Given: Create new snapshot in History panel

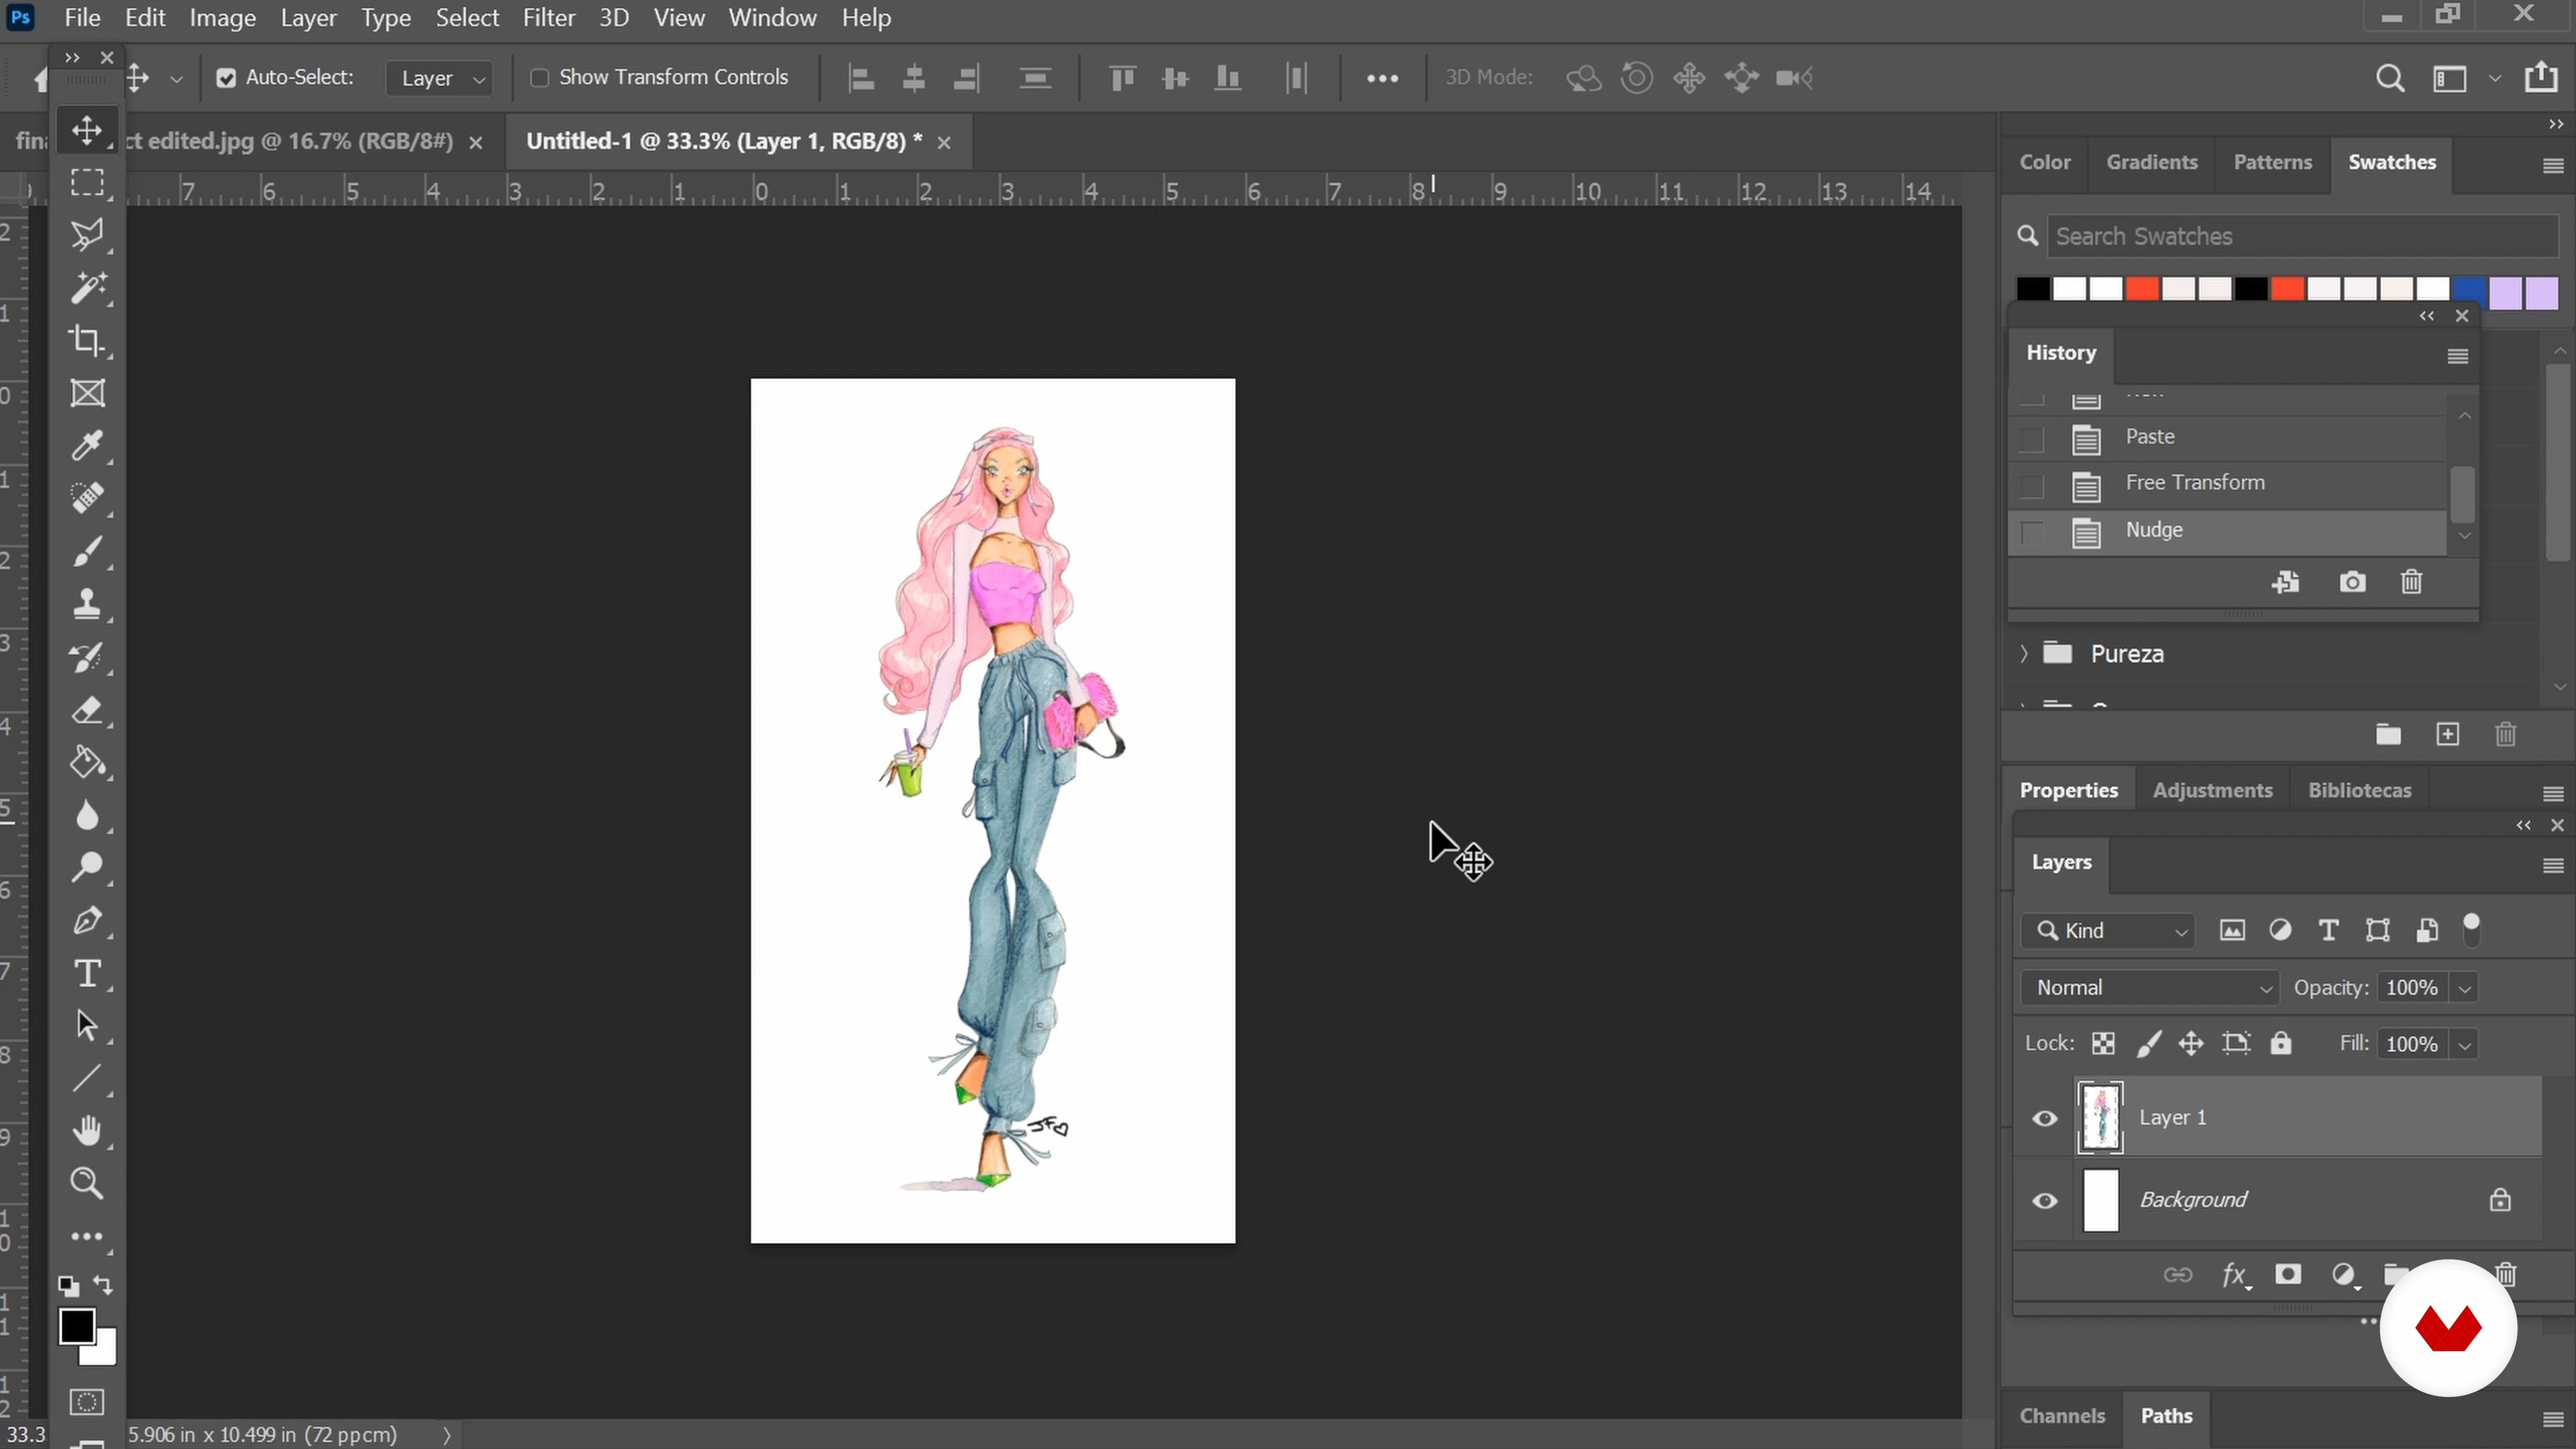Looking at the screenshot, I should click(x=2352, y=582).
